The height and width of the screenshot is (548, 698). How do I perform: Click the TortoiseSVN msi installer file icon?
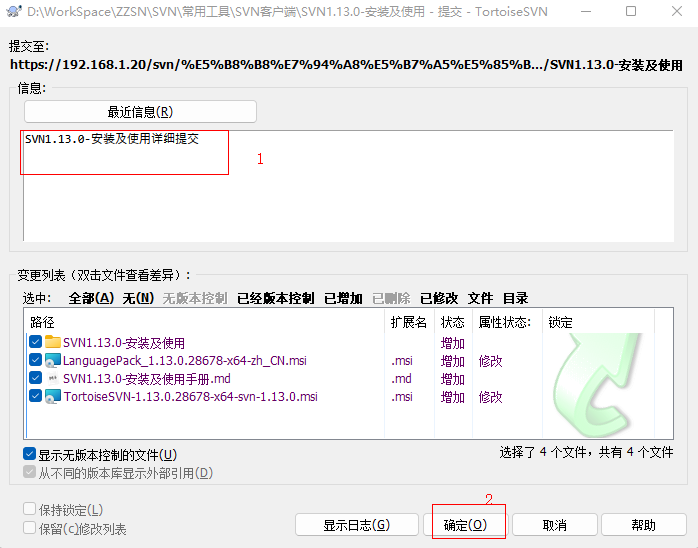(x=53, y=397)
